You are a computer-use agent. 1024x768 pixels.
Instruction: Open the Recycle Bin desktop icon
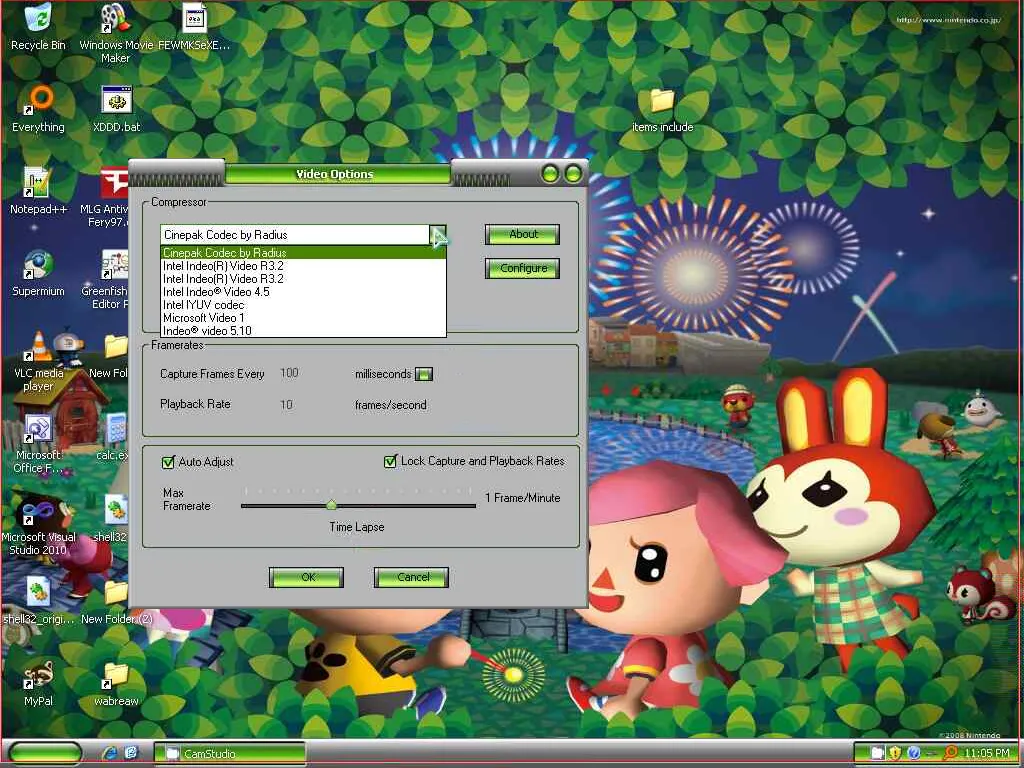[x=38, y=27]
